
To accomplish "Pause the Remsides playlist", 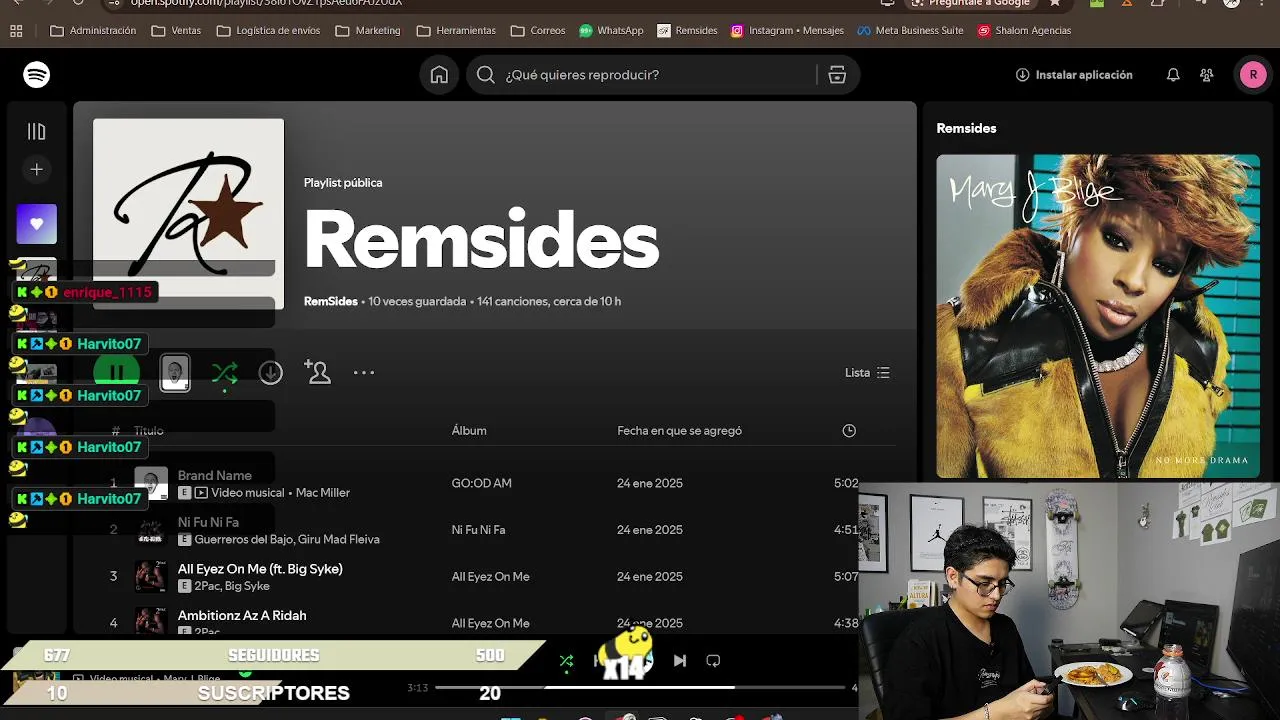I will click(x=117, y=373).
